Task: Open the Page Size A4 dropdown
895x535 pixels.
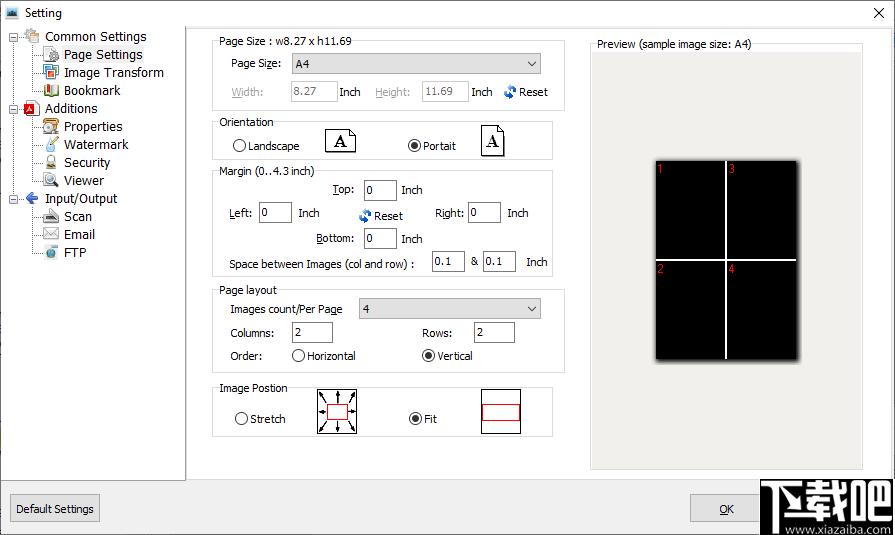Action: click(416, 64)
